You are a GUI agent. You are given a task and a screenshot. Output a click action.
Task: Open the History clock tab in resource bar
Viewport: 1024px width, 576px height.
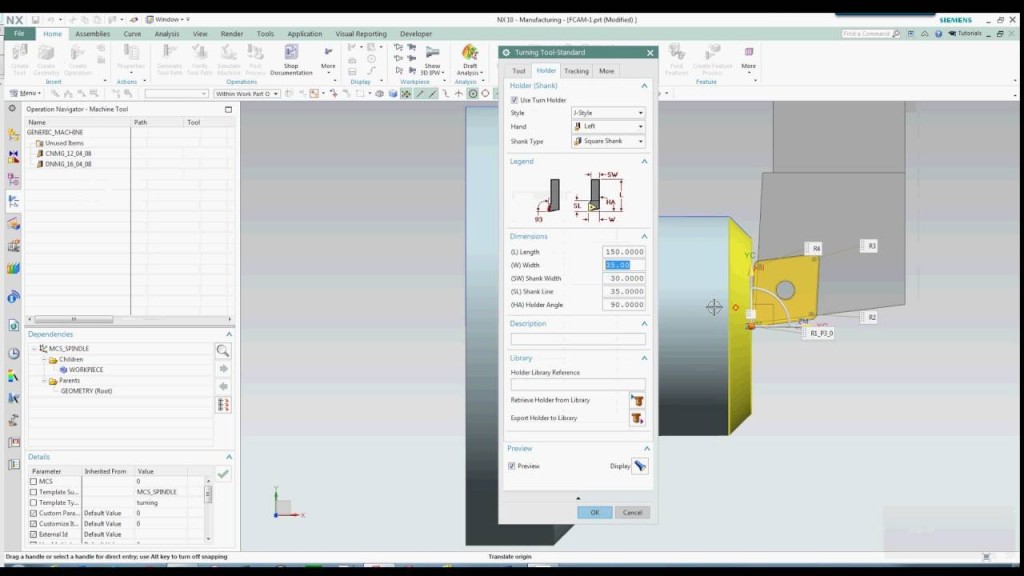coord(13,353)
